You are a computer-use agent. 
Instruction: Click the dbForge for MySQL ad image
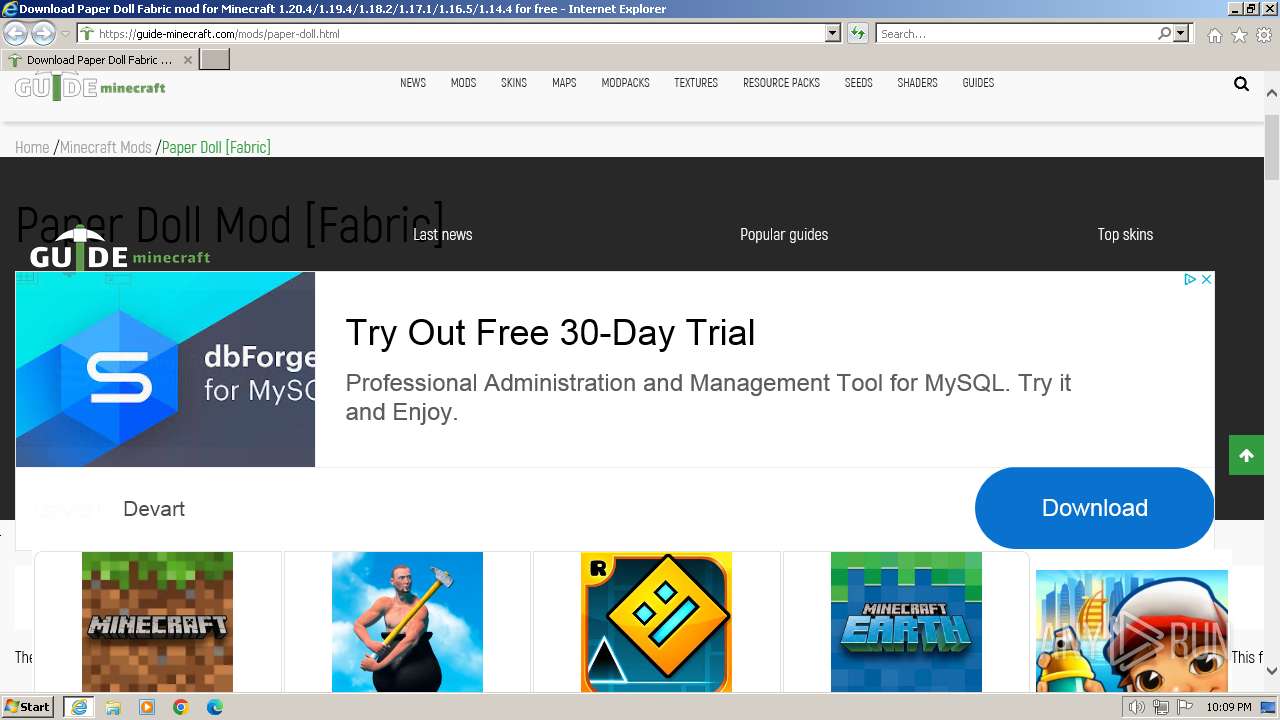(165, 369)
